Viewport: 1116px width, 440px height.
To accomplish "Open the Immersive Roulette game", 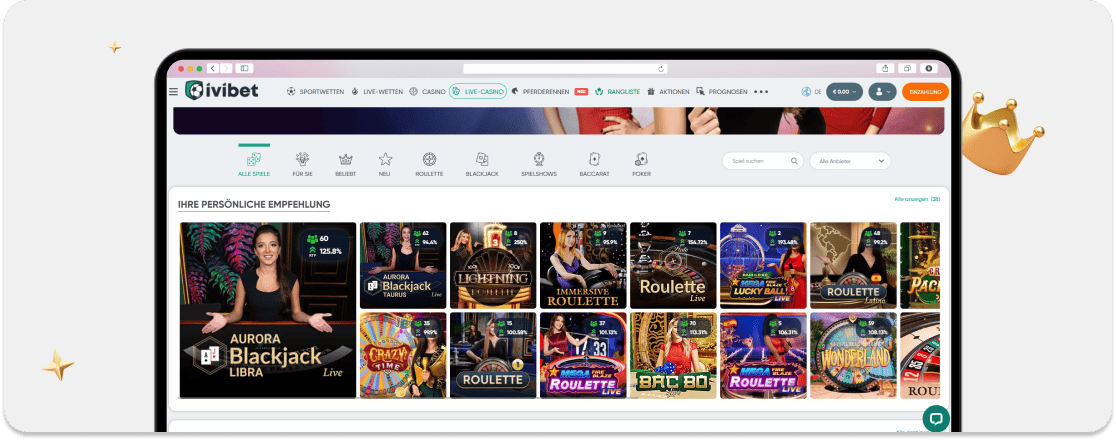I will [x=583, y=265].
